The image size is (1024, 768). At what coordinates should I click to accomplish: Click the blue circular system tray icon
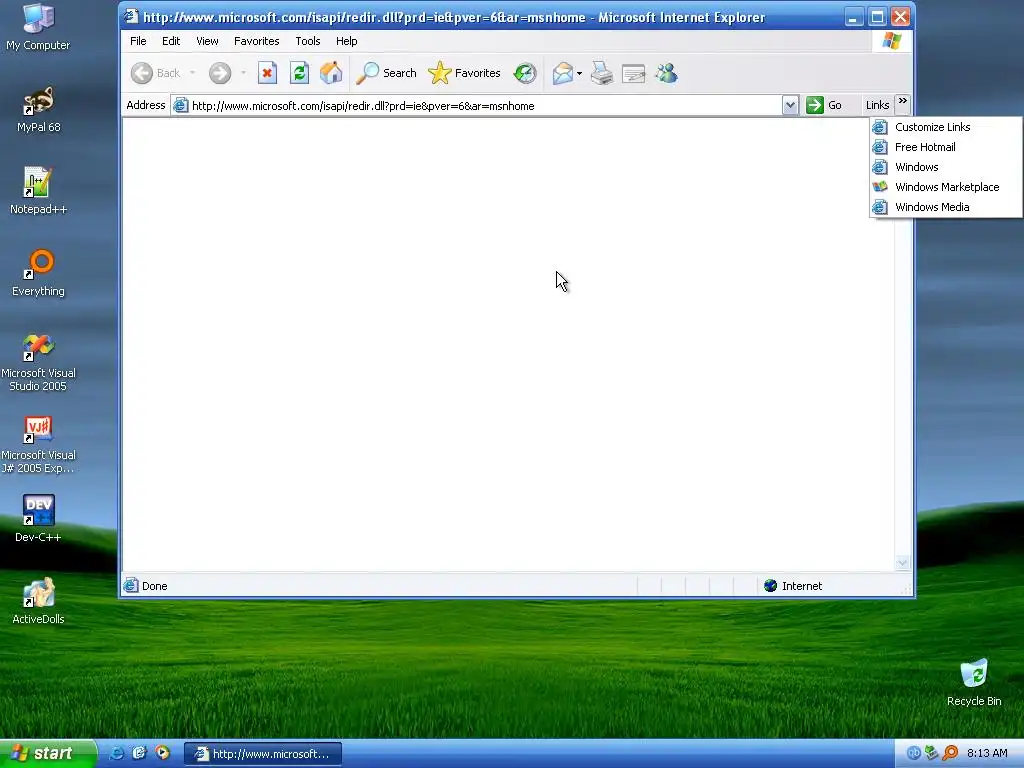coord(914,753)
